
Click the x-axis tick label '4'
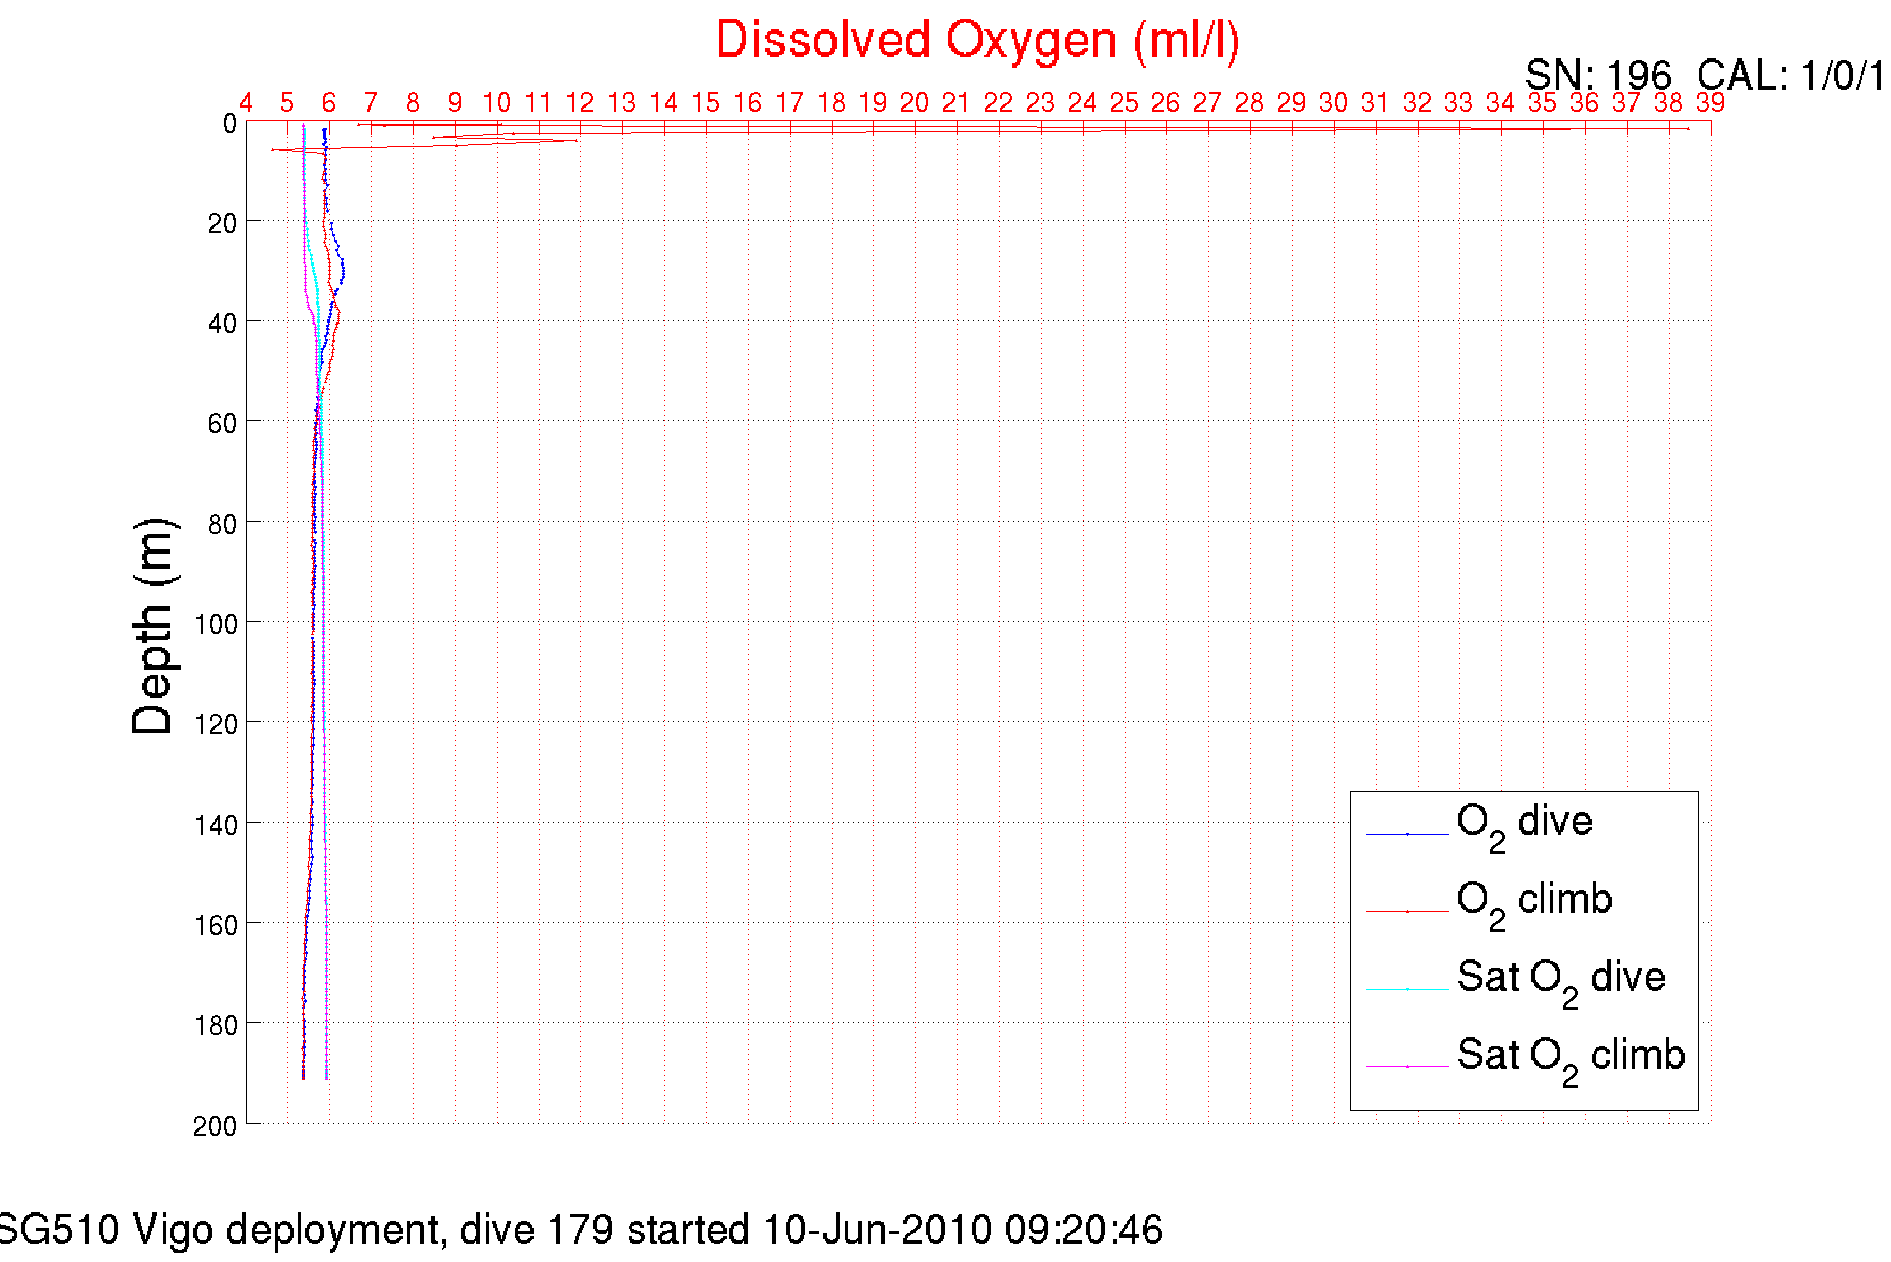(246, 103)
